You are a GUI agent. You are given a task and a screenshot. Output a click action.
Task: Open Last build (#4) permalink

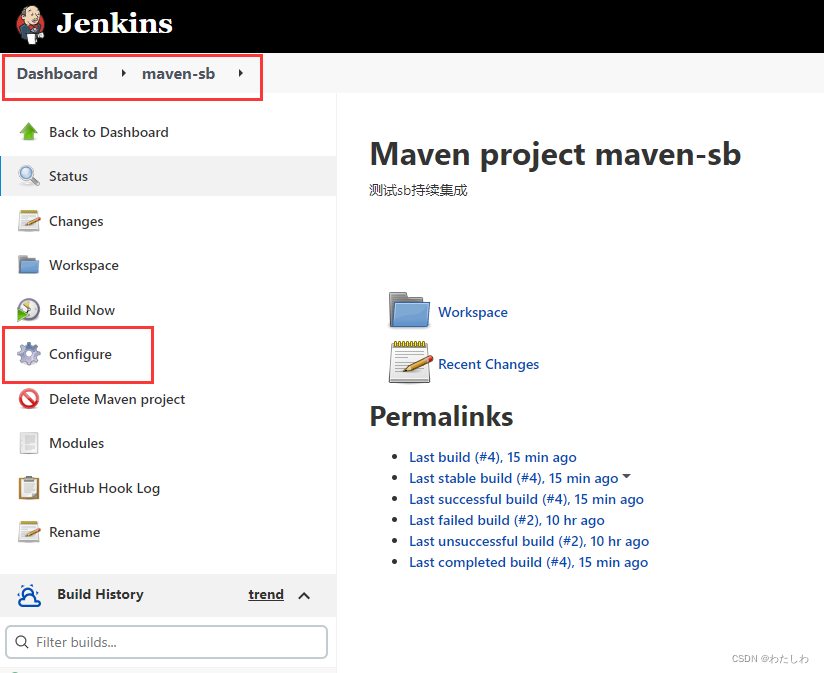pyautogui.click(x=492, y=457)
